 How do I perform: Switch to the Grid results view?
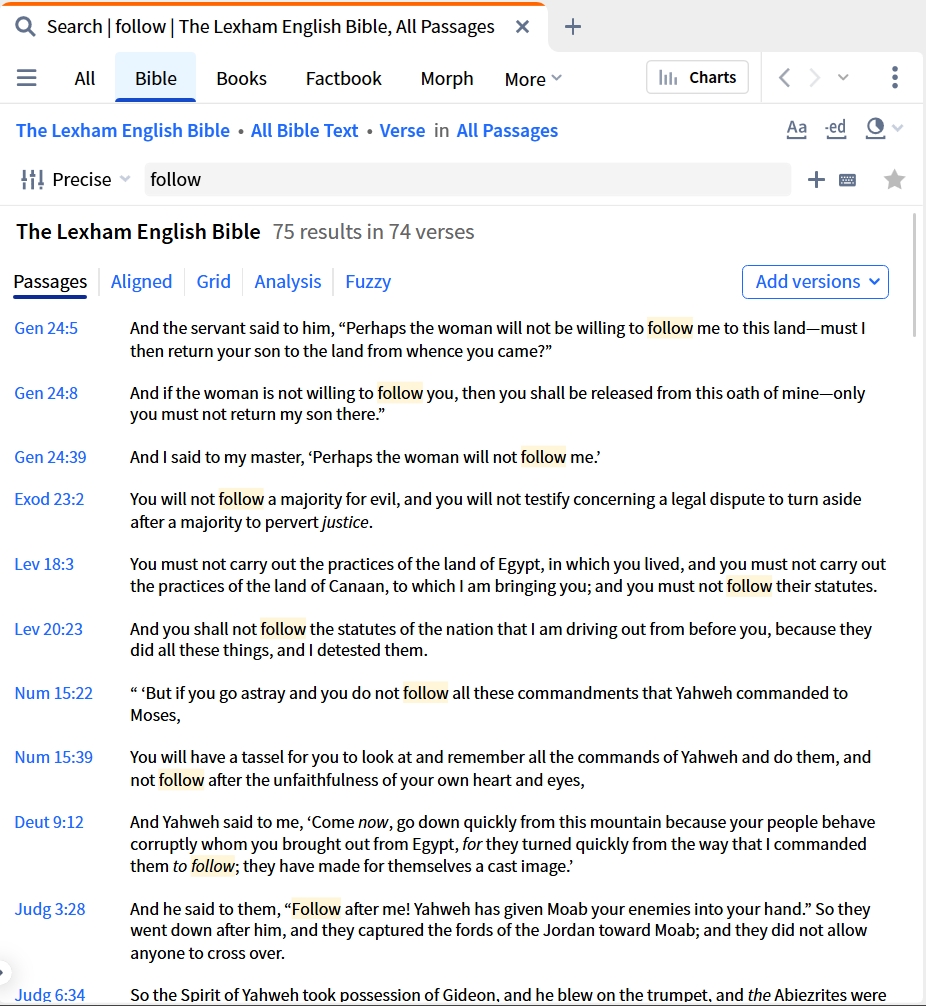point(213,282)
